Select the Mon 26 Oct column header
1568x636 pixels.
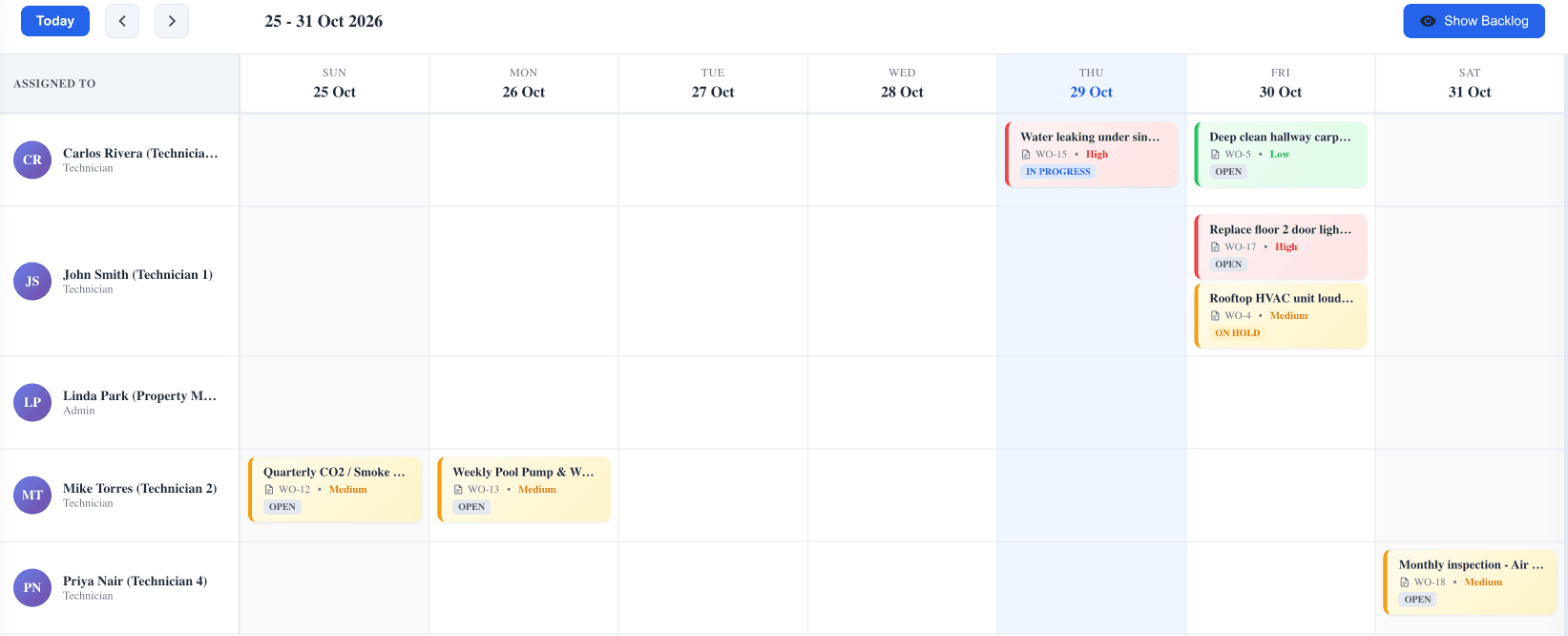point(523,83)
